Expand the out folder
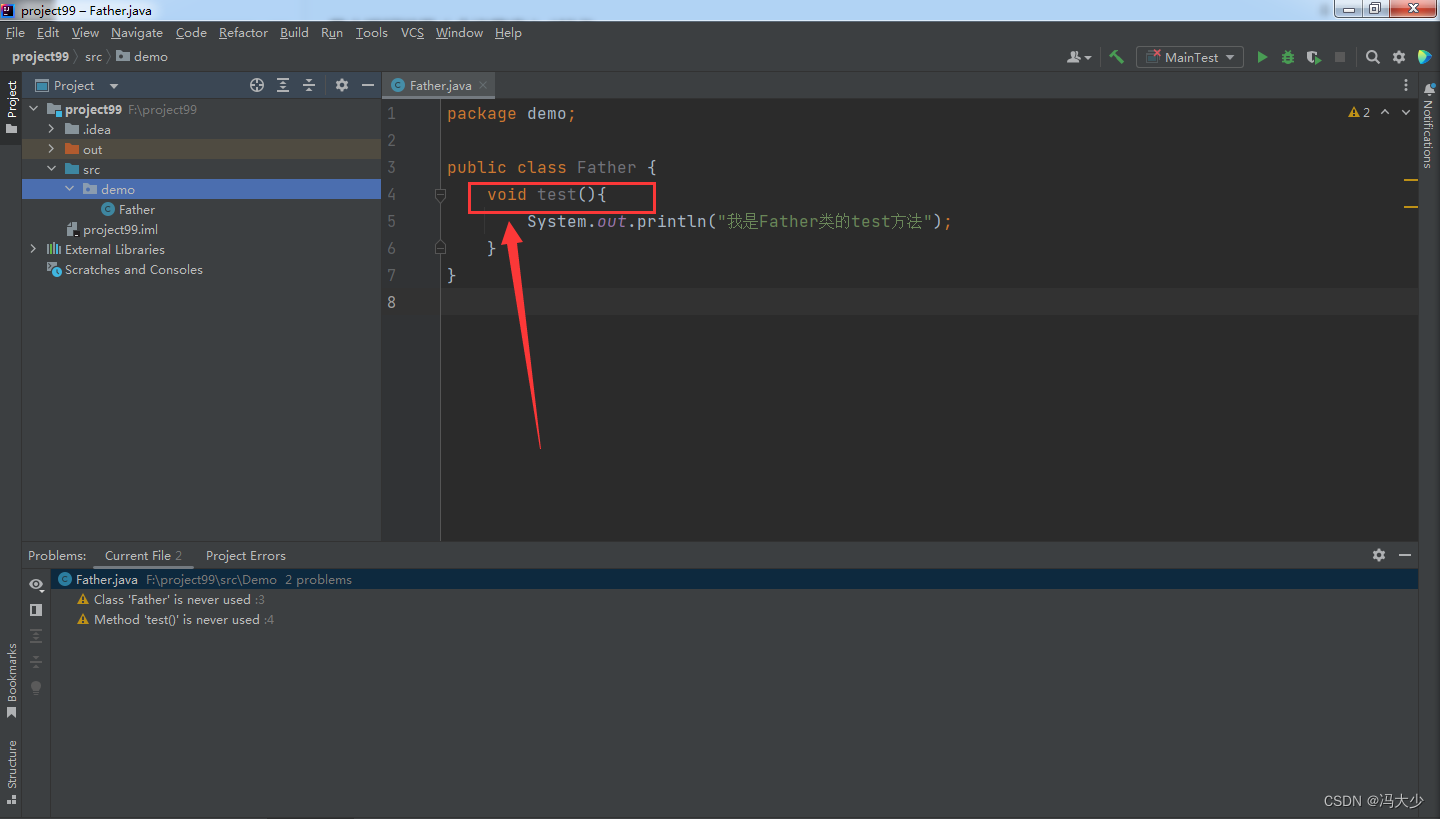This screenshot has width=1440, height=819. click(x=51, y=149)
